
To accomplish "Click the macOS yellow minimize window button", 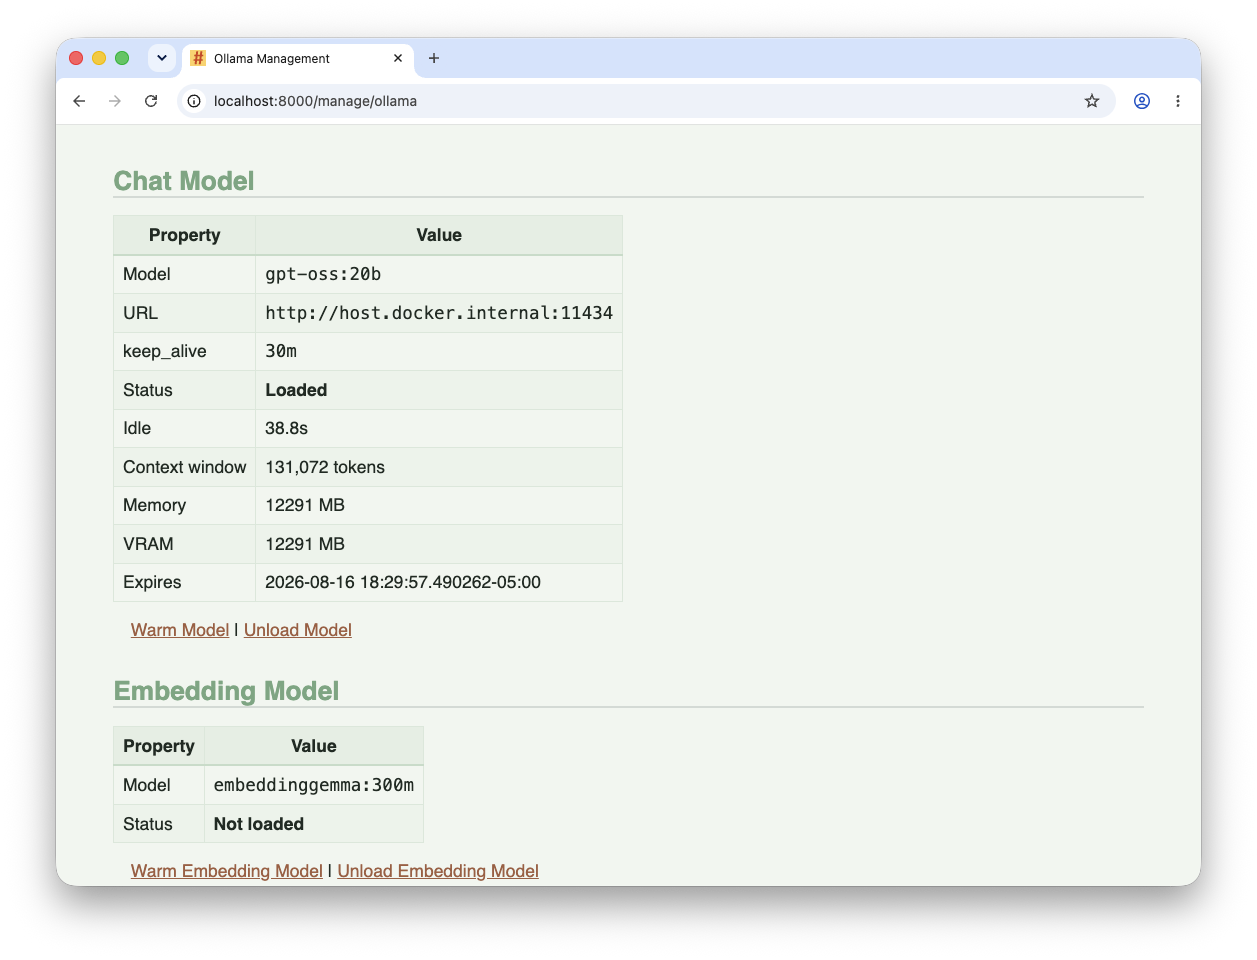I will pyautogui.click(x=99, y=58).
